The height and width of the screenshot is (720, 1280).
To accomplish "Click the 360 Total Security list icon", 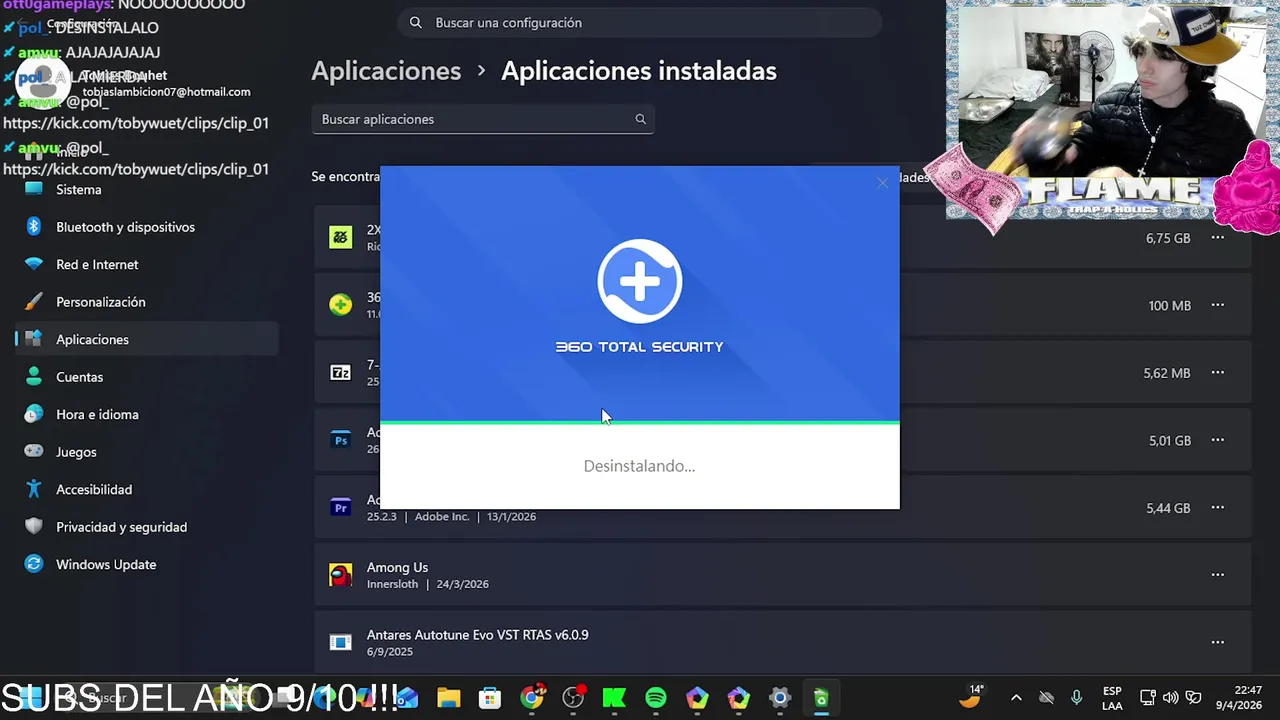I will 341,305.
